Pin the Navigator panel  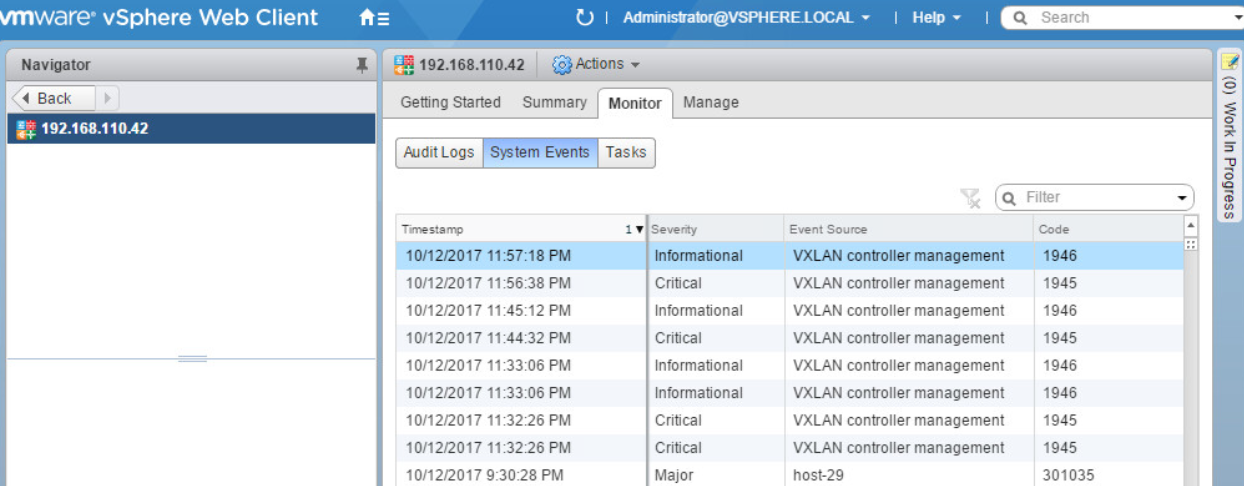pyautogui.click(x=362, y=65)
